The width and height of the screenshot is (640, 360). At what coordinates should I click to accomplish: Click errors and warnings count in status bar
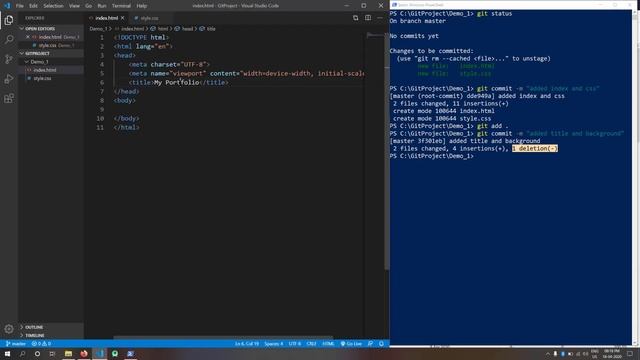tap(41, 344)
